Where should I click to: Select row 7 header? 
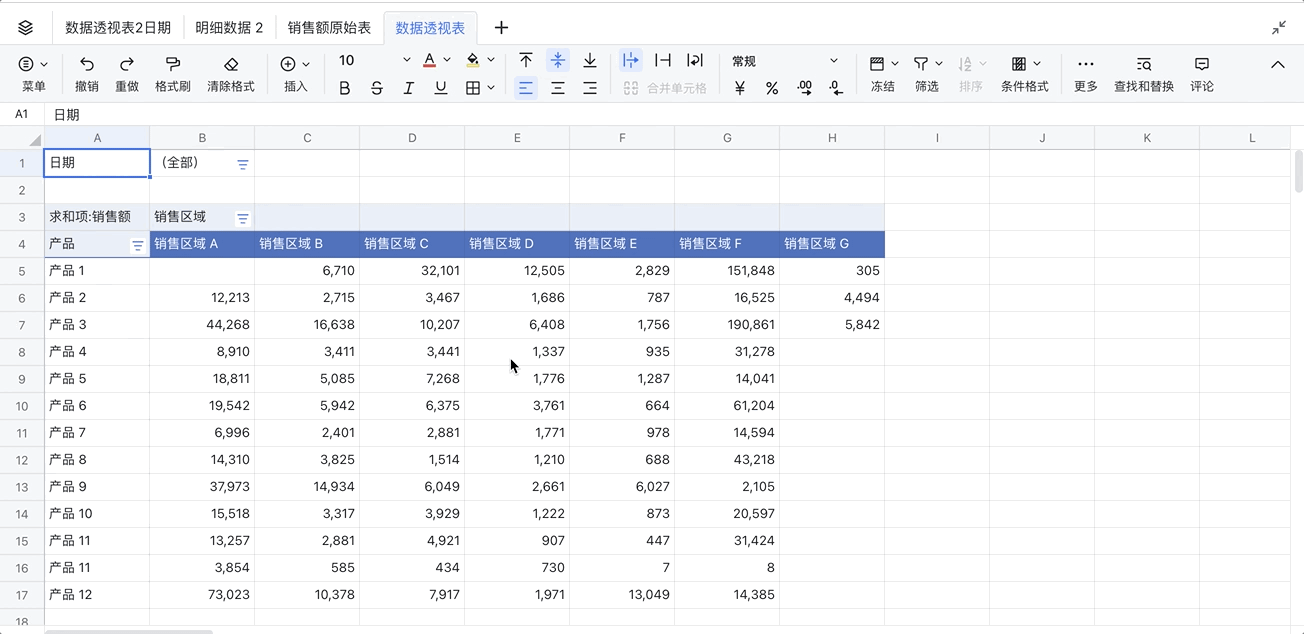22,325
